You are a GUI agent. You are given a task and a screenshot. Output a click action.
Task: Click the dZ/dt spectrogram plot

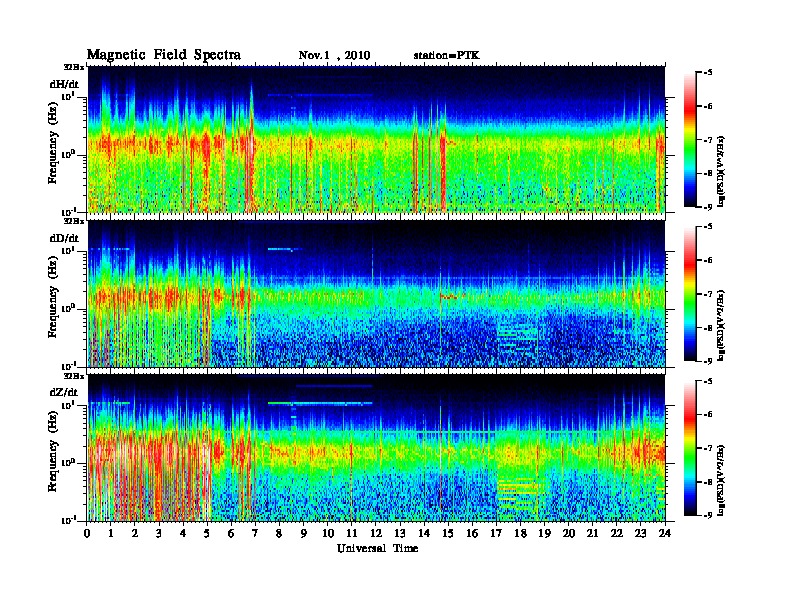376,448
